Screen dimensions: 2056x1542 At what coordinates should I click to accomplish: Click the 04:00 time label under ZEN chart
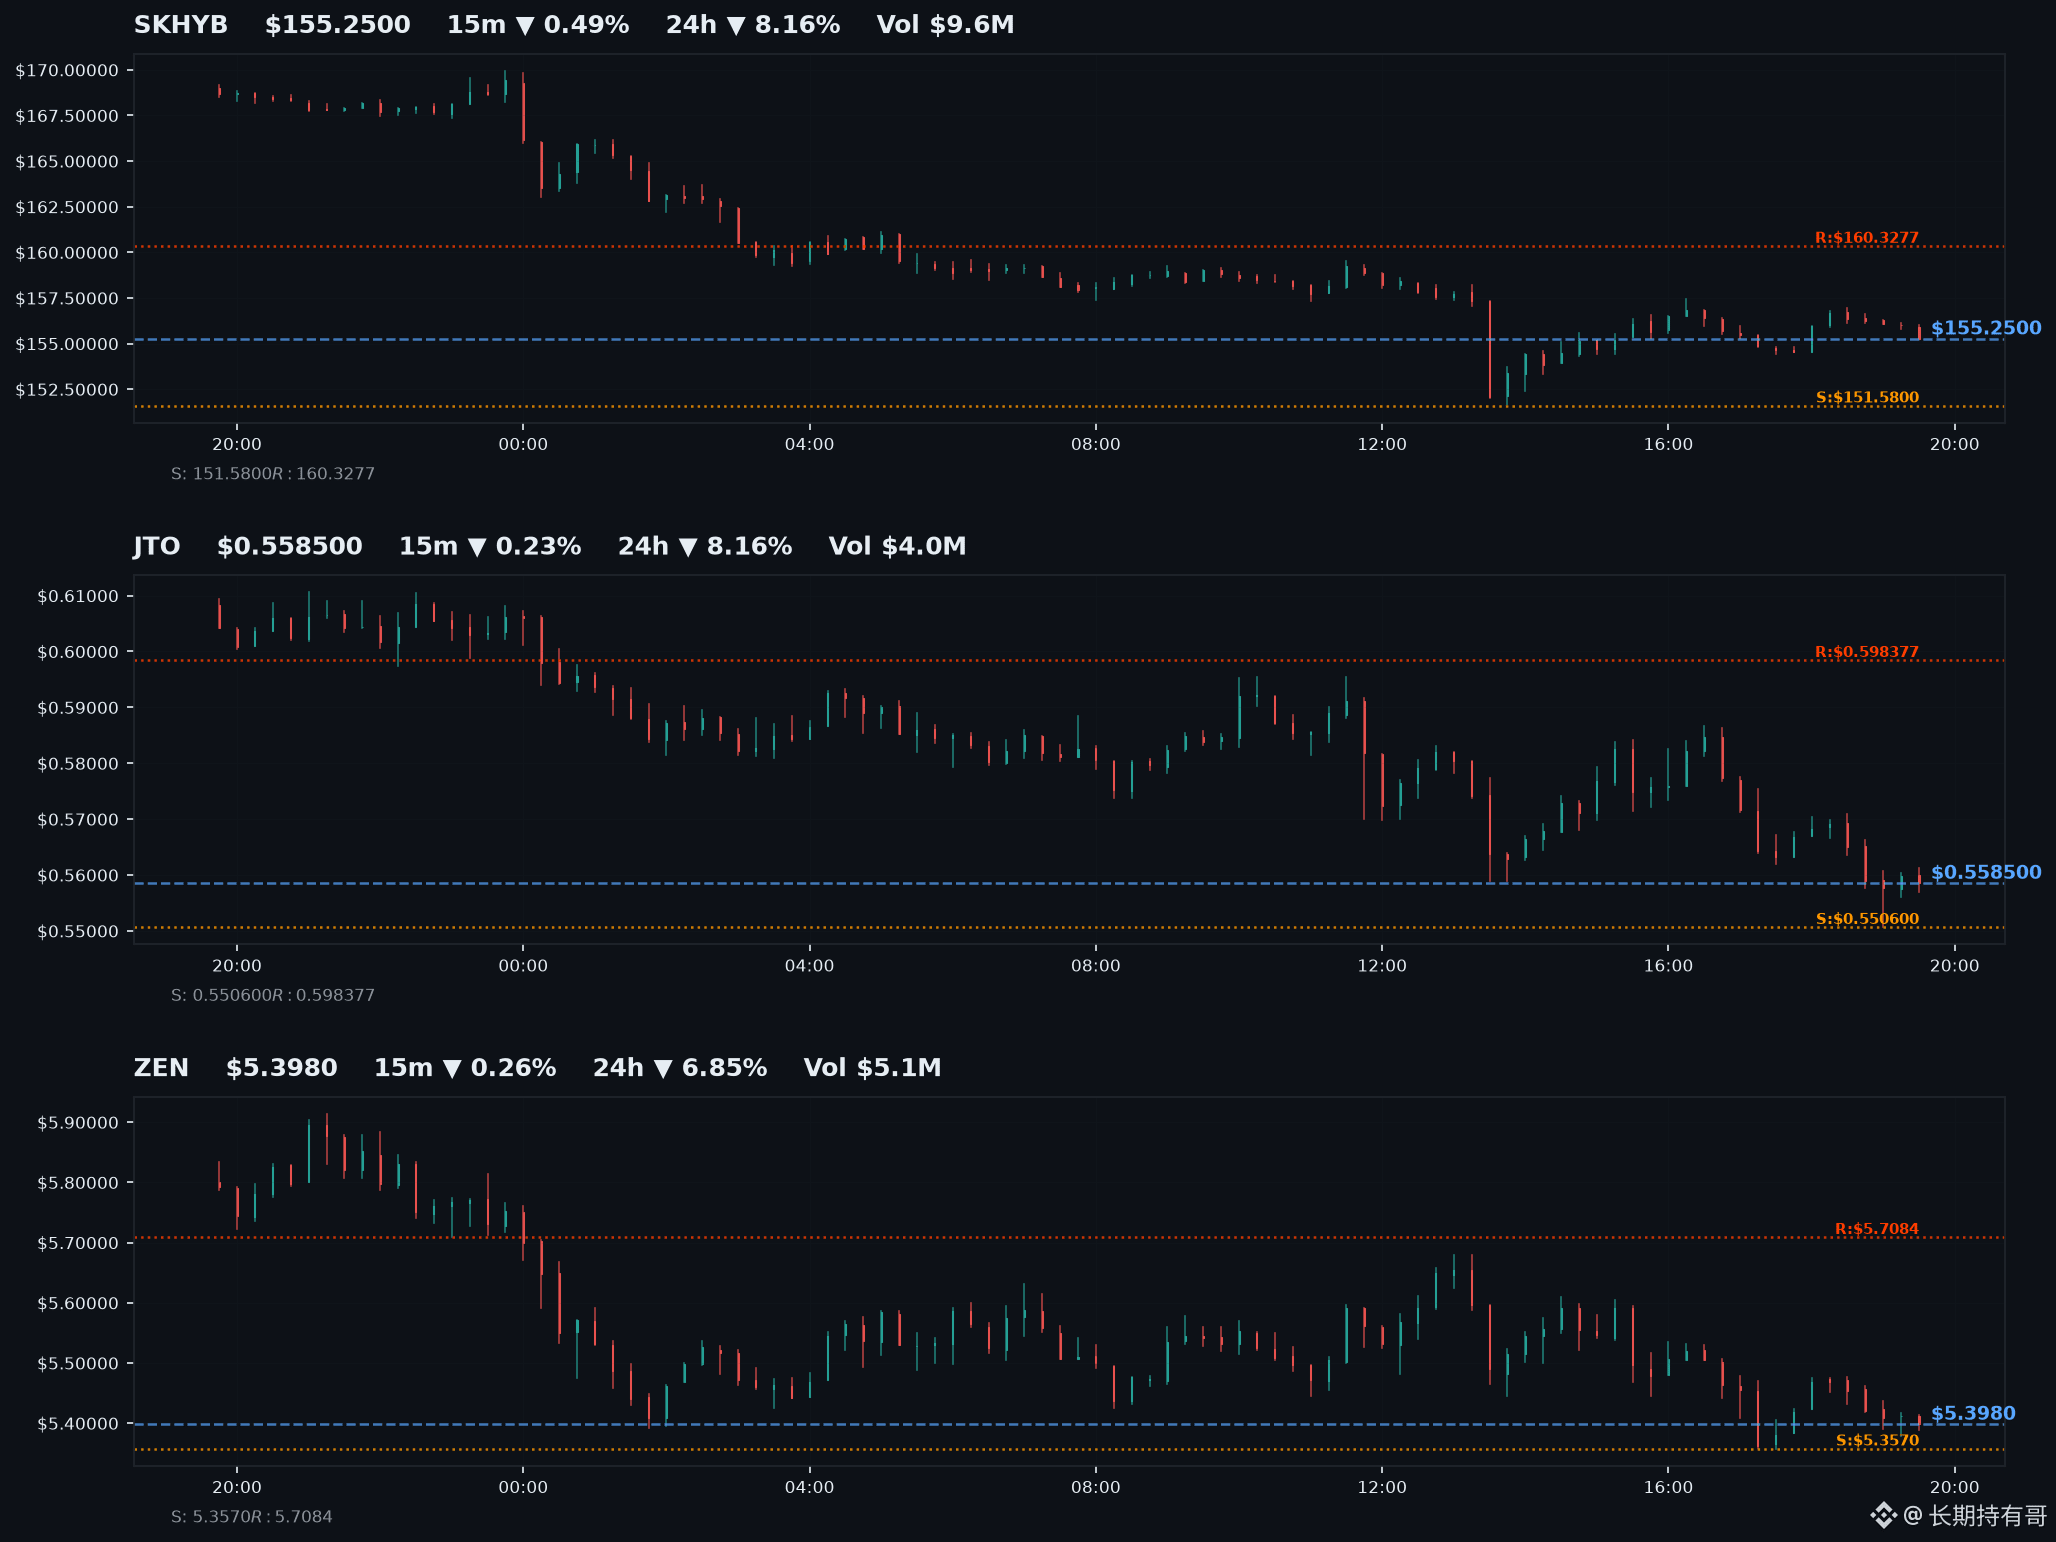809,1487
